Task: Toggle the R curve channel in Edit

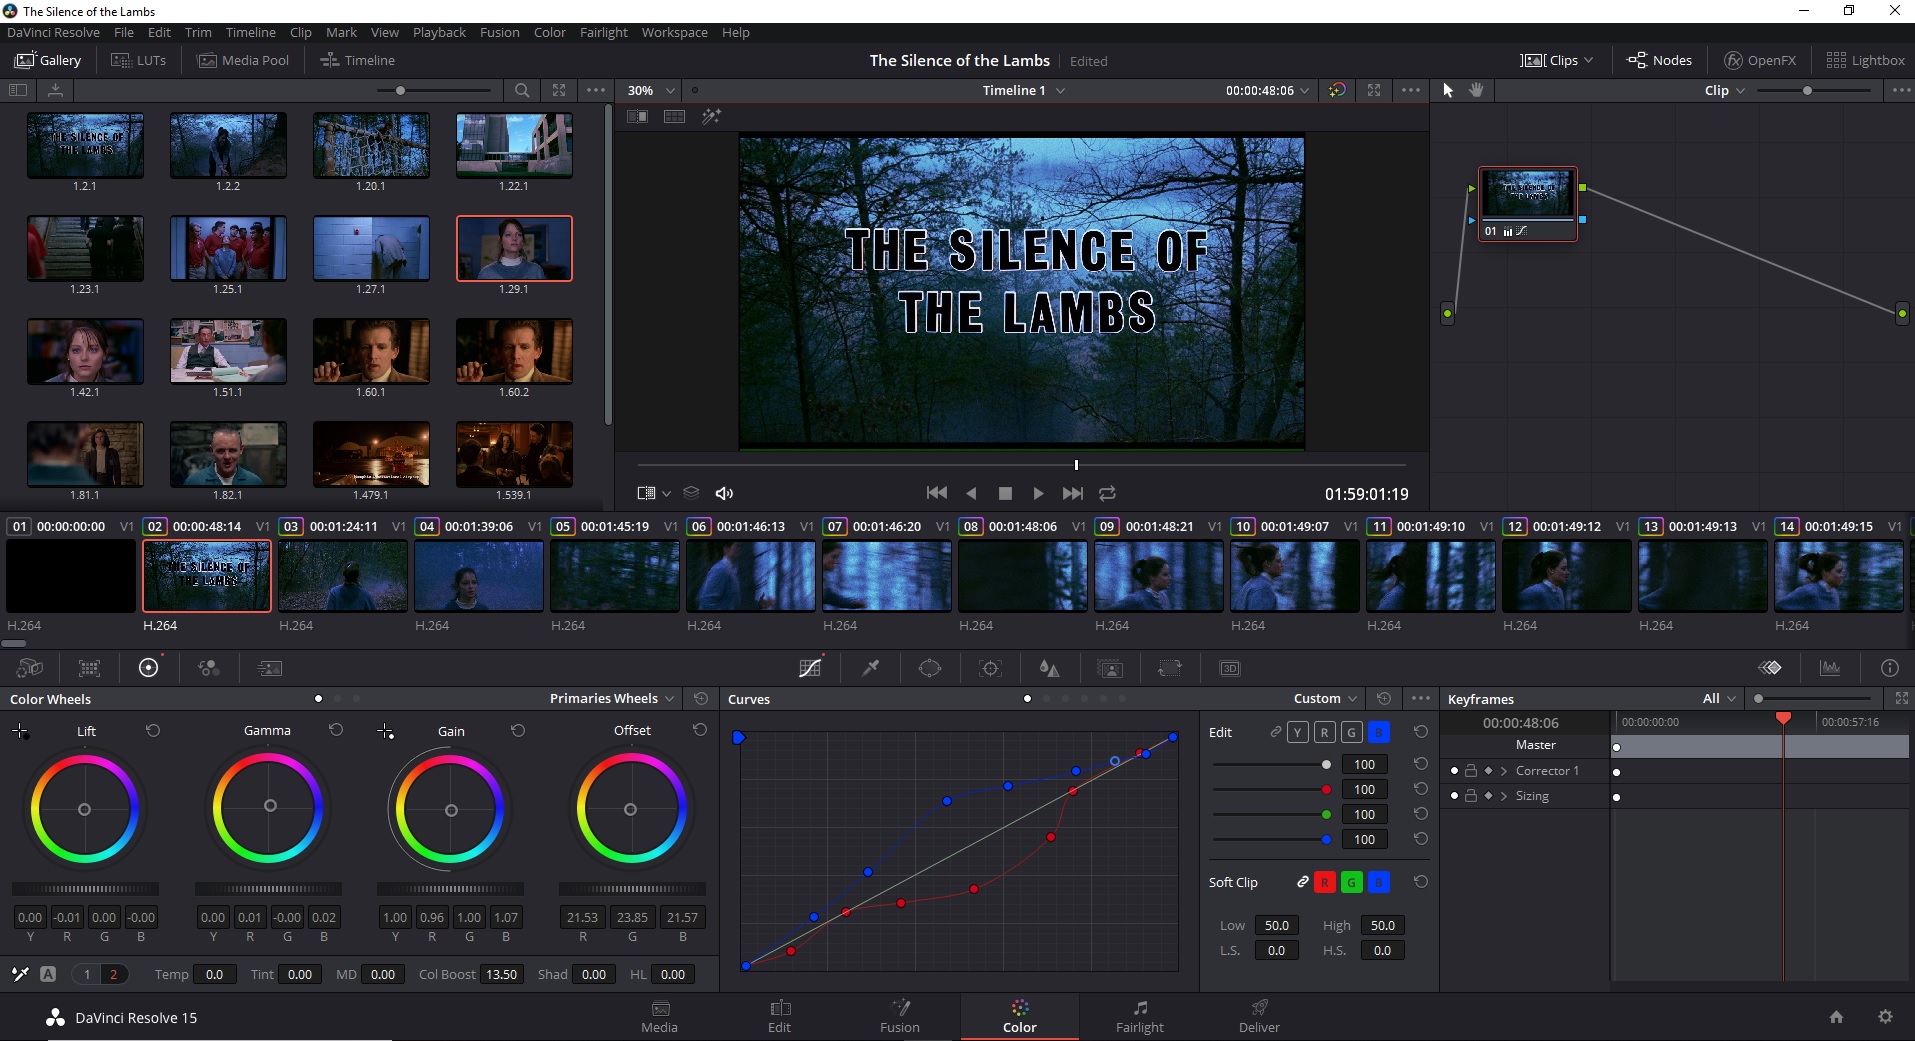Action: 1324,732
